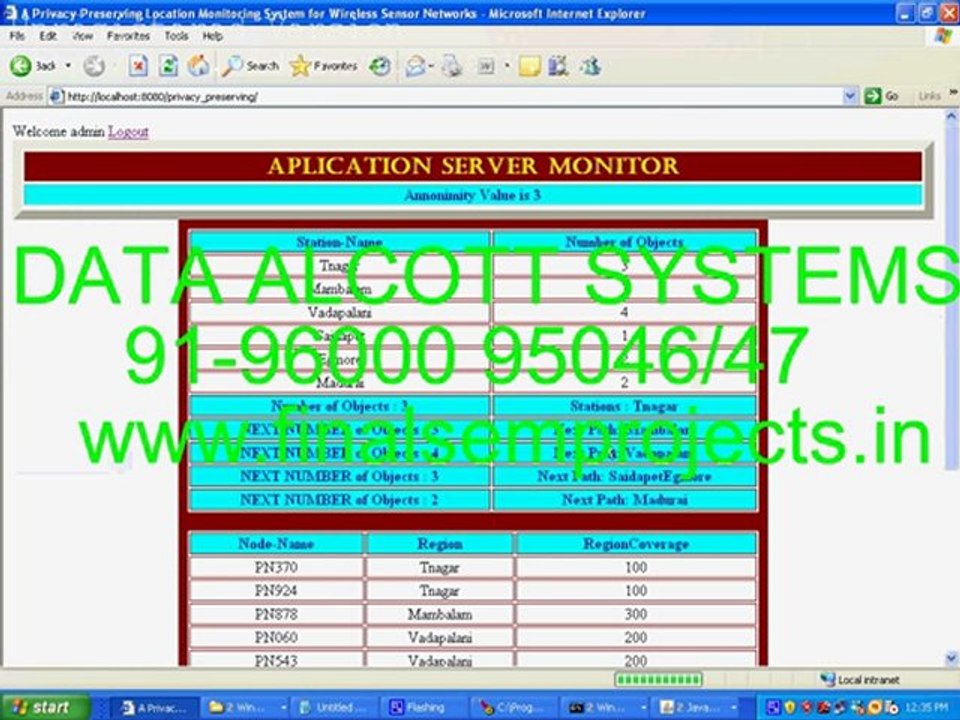
Task: Open the View menu
Action: (x=83, y=36)
